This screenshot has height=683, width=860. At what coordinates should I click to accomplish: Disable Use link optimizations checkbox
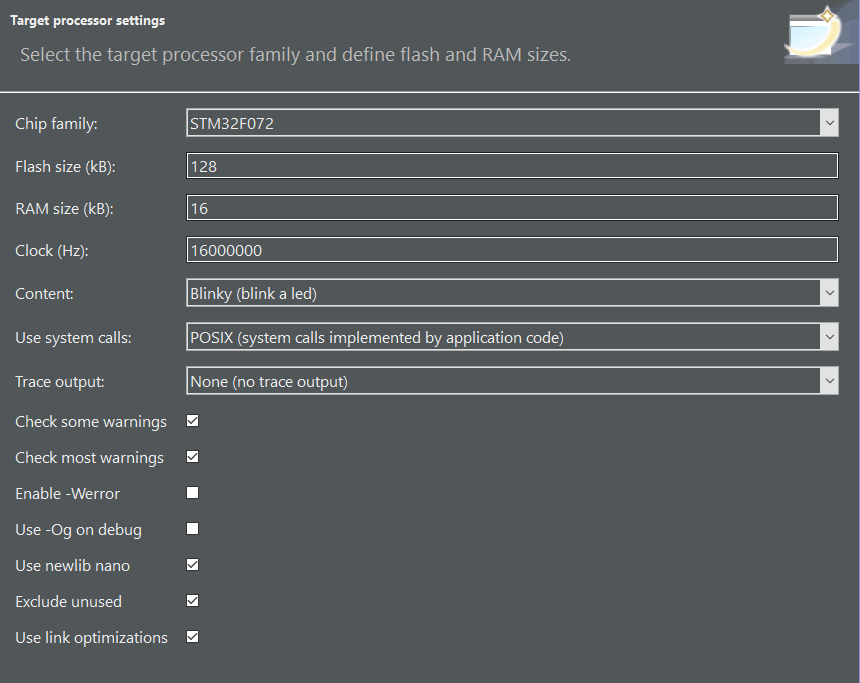[x=193, y=637]
